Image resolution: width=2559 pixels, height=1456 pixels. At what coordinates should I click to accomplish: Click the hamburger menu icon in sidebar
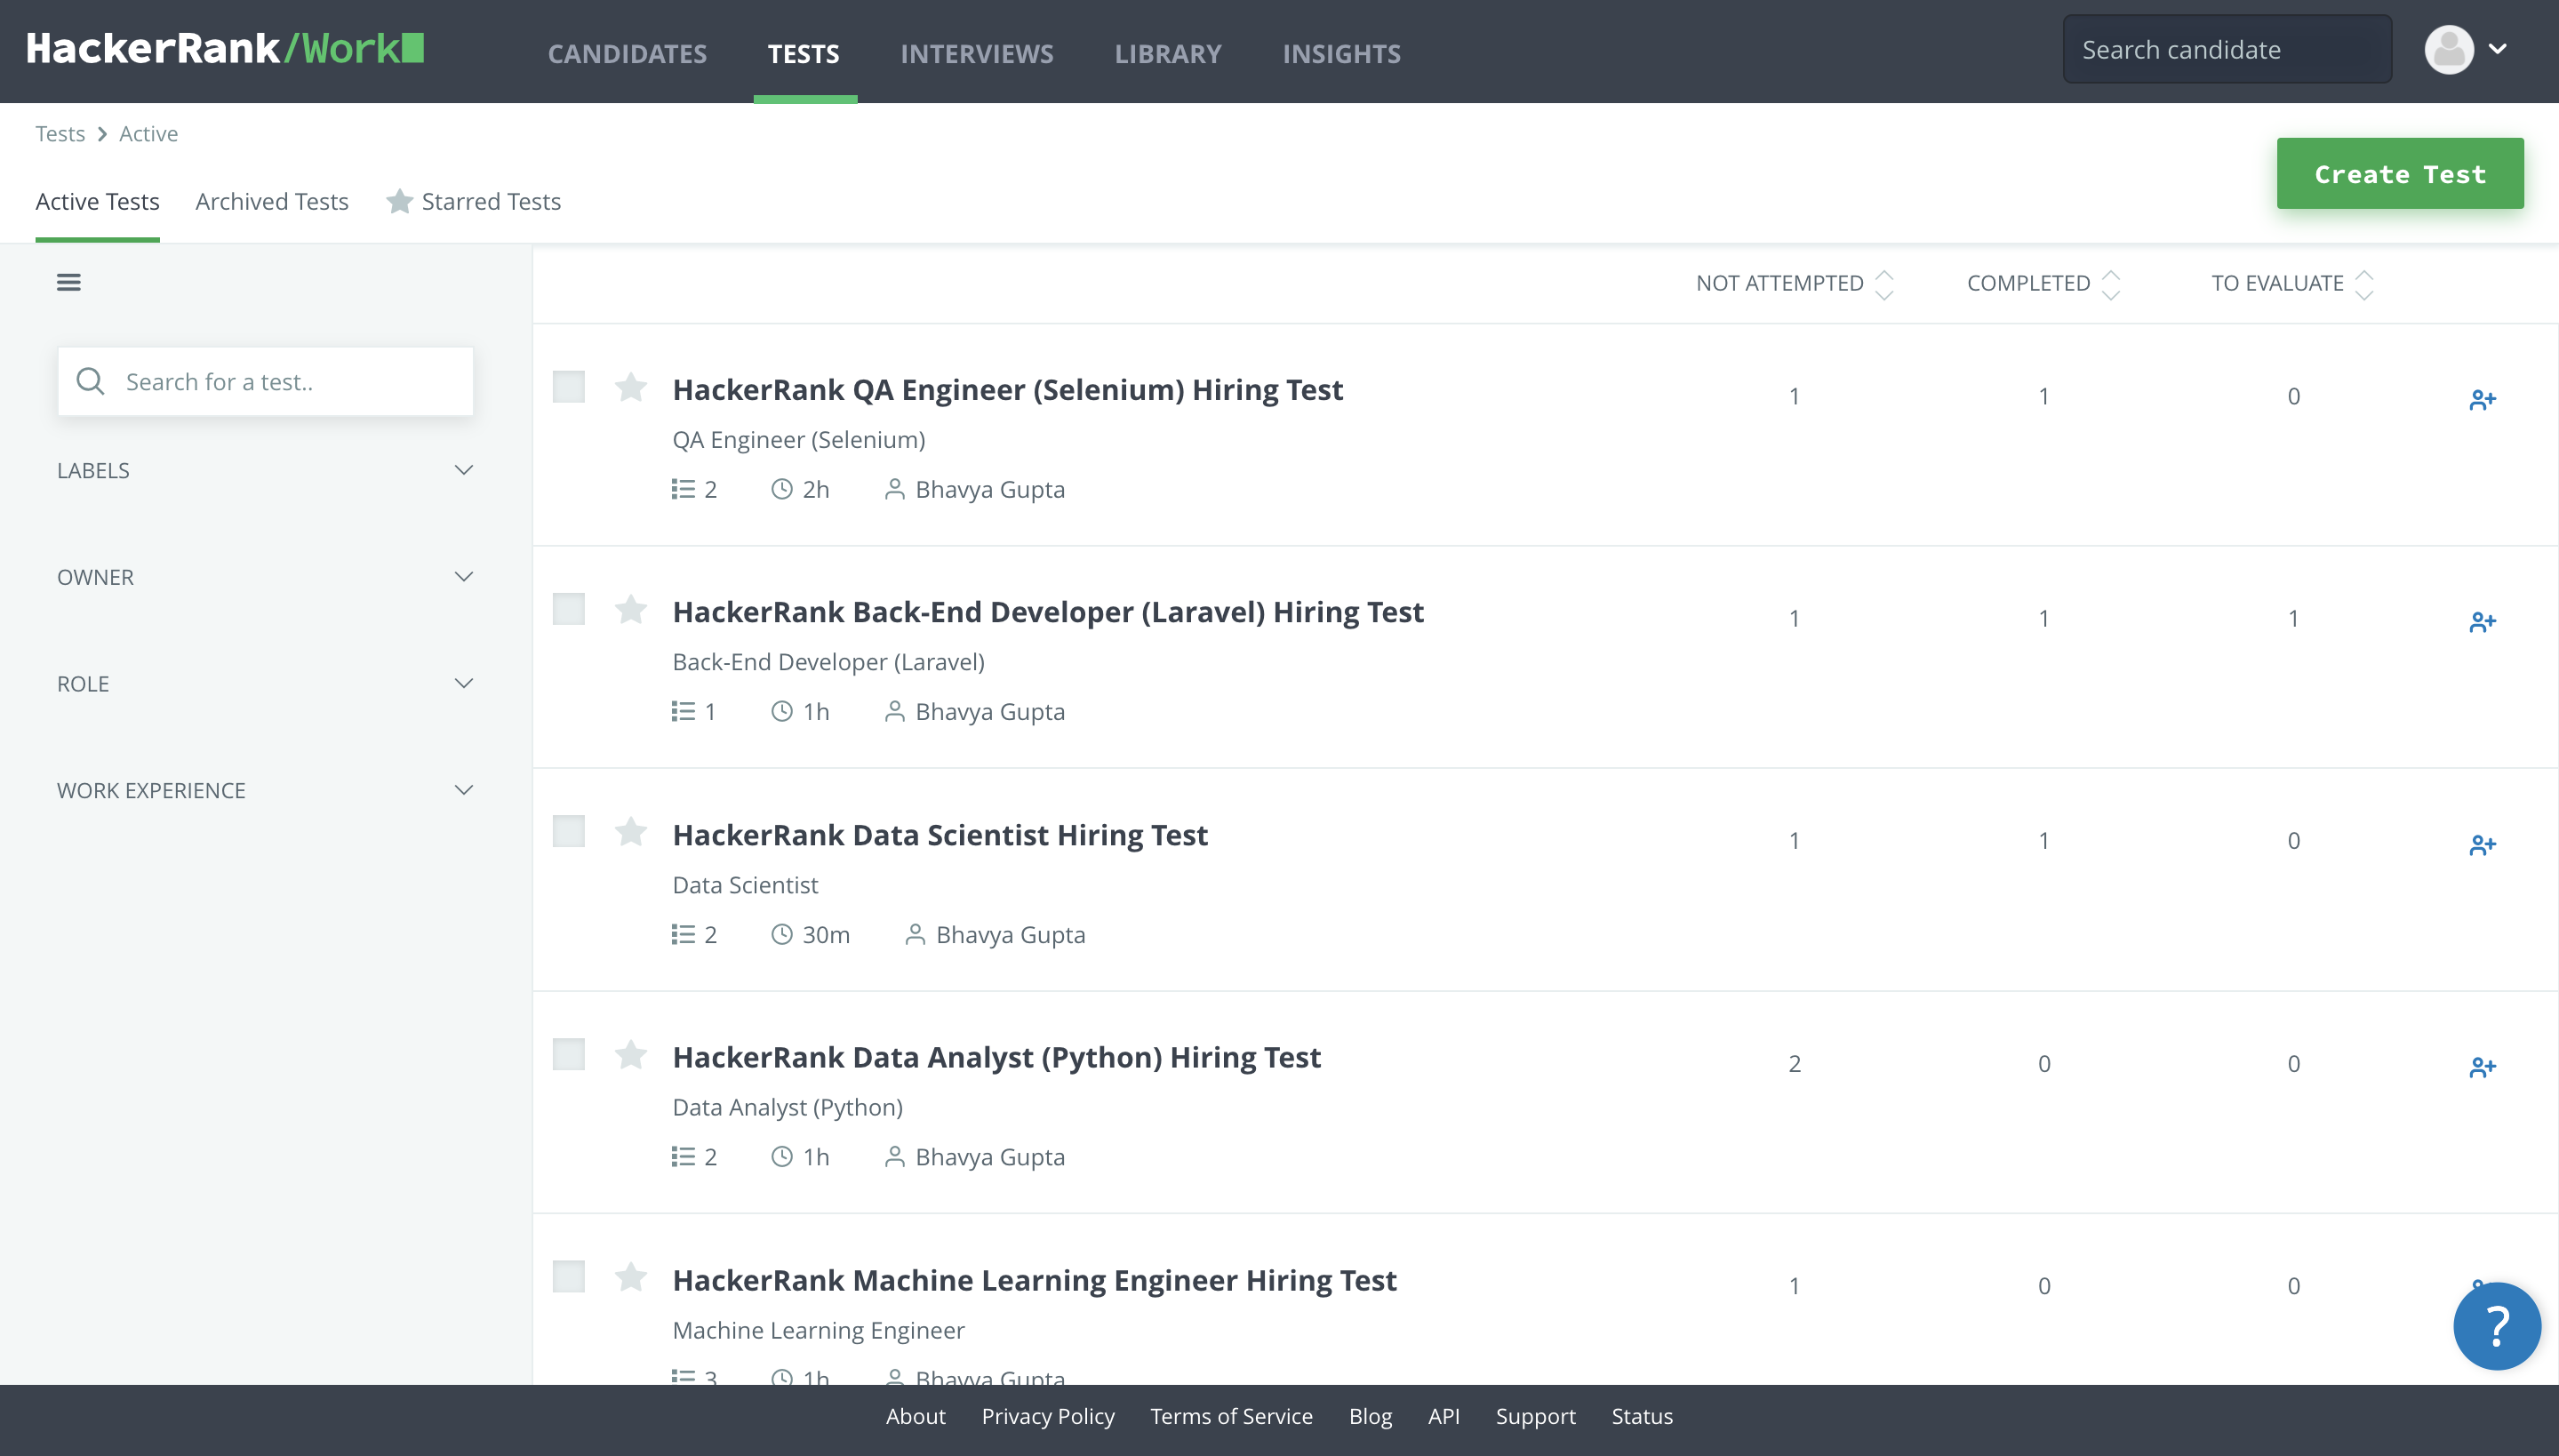tap(68, 282)
